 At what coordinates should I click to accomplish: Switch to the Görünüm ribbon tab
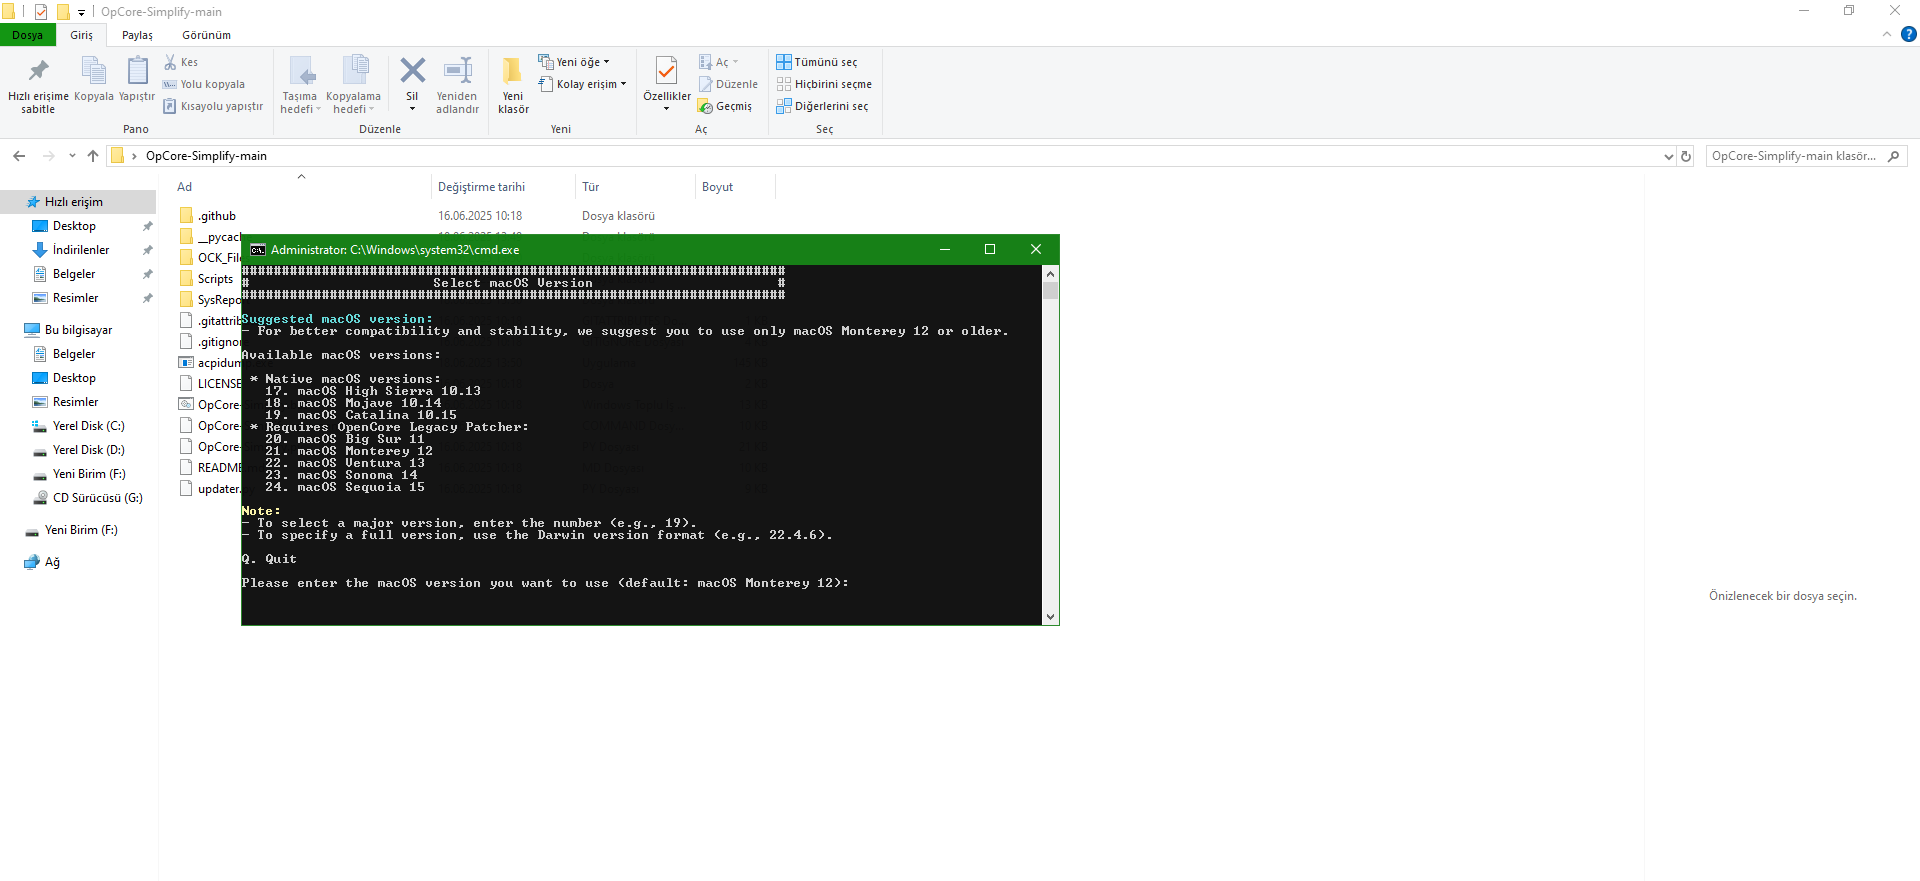206,35
